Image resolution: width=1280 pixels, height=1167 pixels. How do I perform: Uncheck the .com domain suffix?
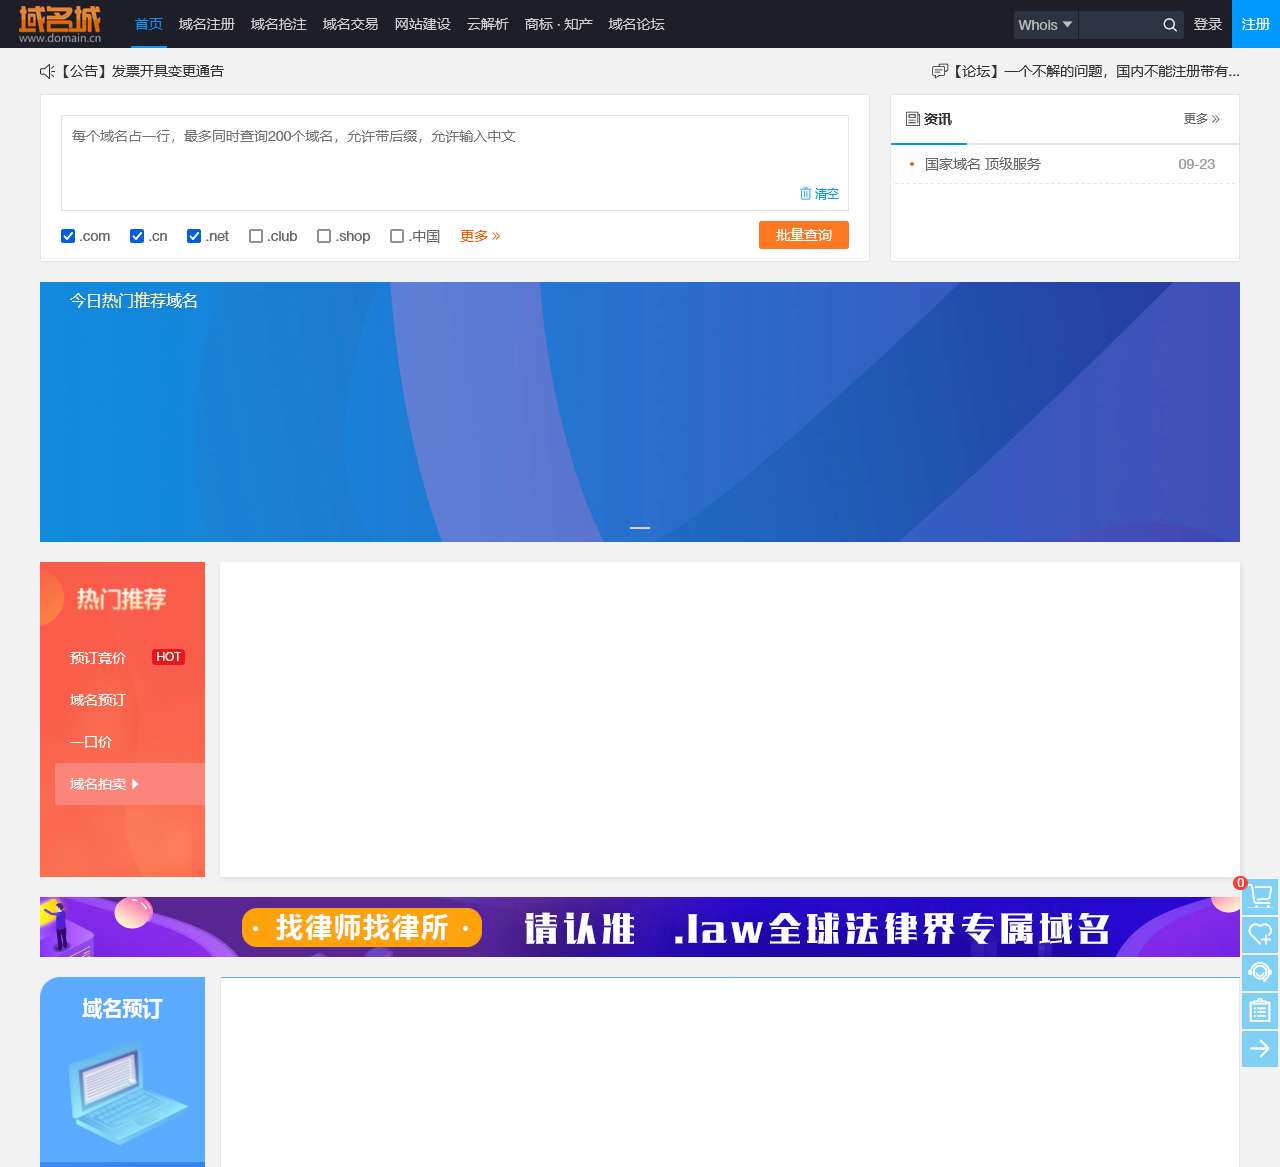[x=67, y=236]
